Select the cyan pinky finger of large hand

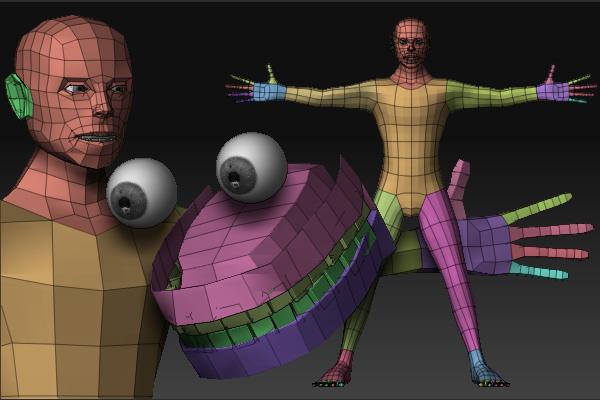[539, 271]
